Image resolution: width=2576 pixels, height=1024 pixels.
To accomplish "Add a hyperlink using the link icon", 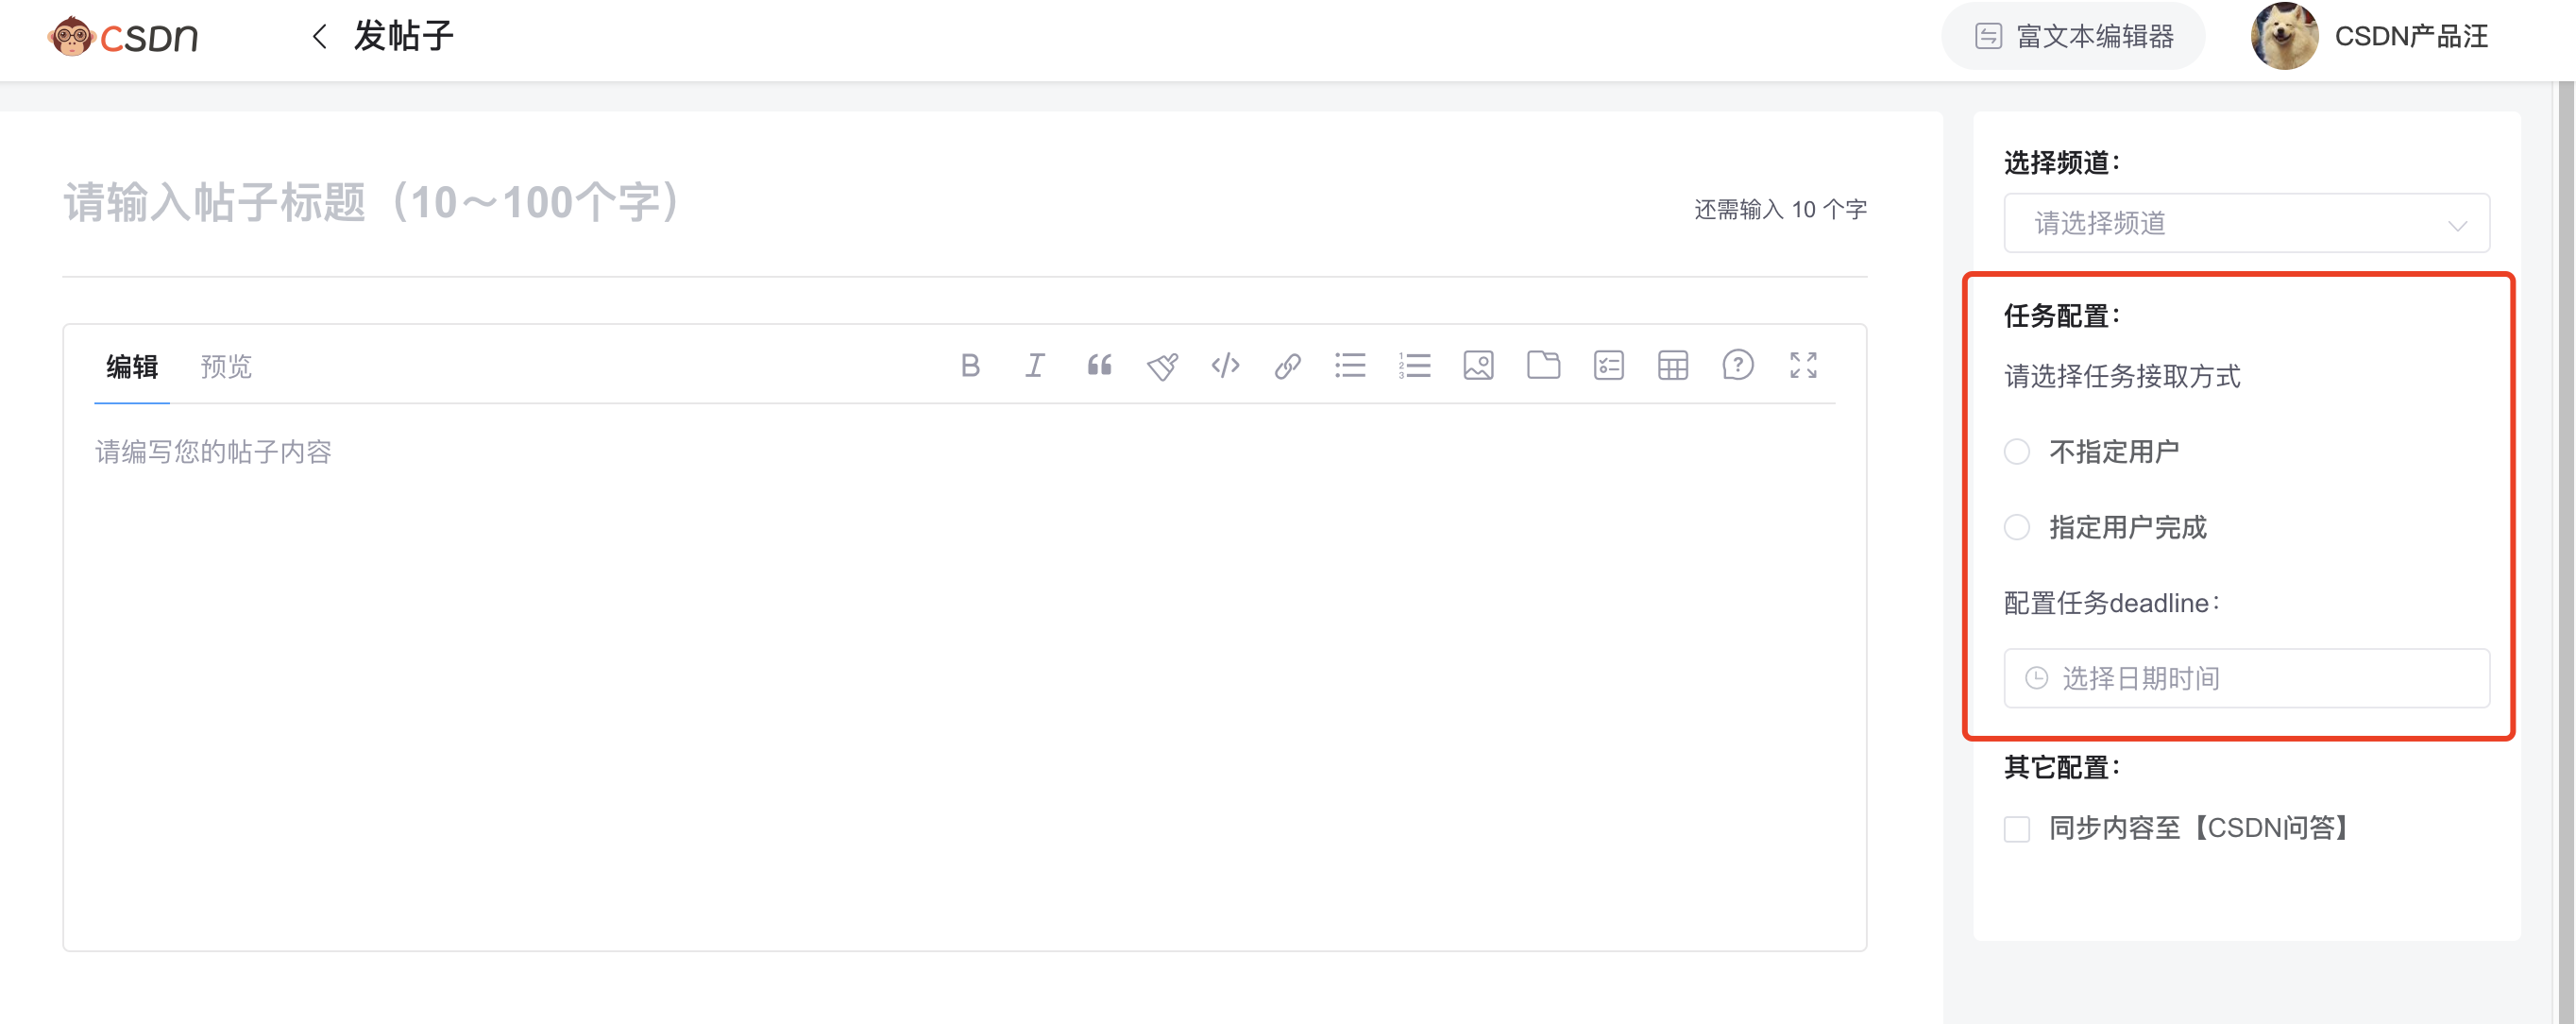I will tap(1287, 366).
